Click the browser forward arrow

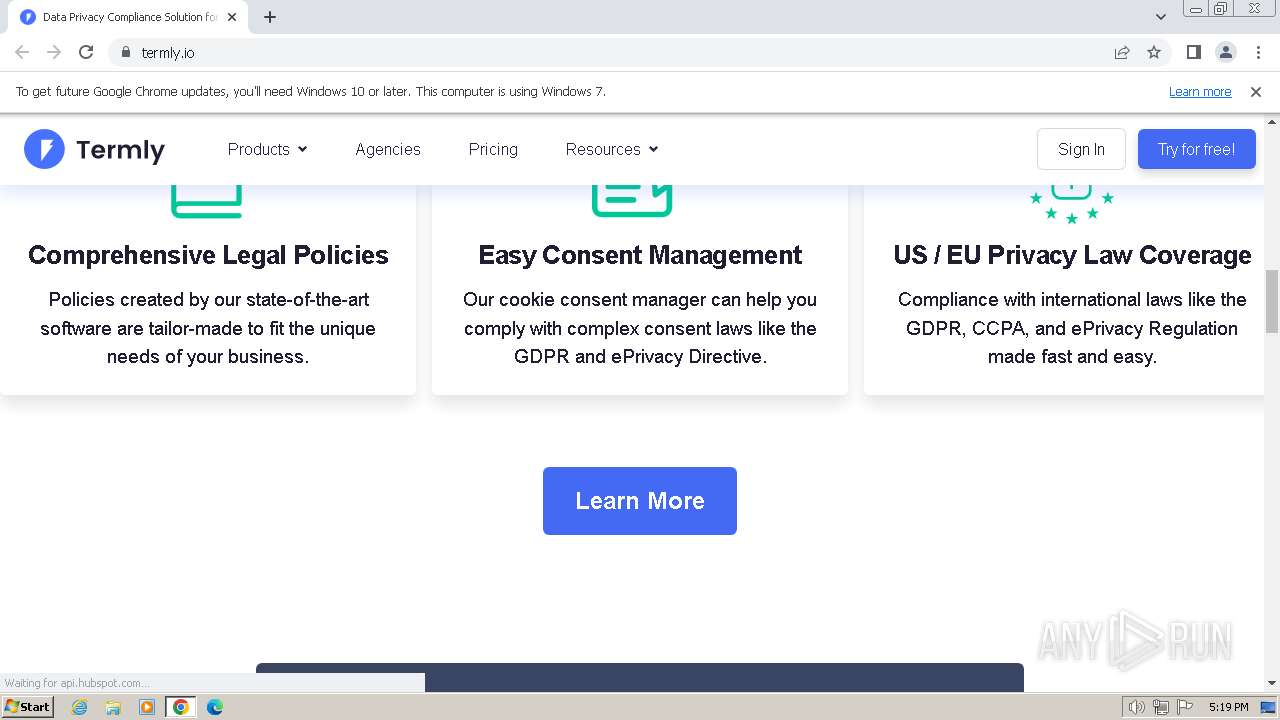[54, 52]
